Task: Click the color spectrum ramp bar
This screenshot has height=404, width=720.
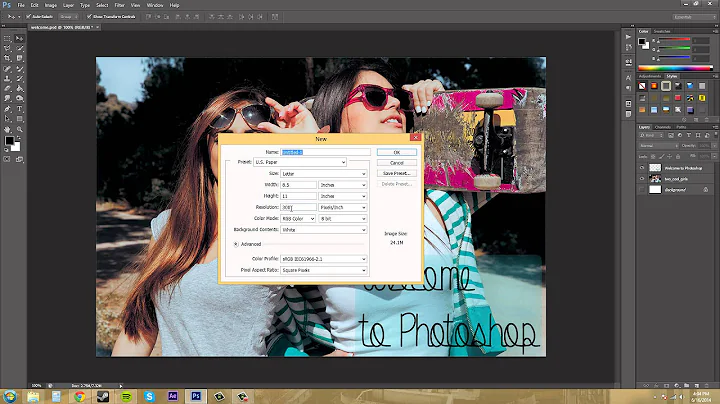Action: click(x=675, y=68)
